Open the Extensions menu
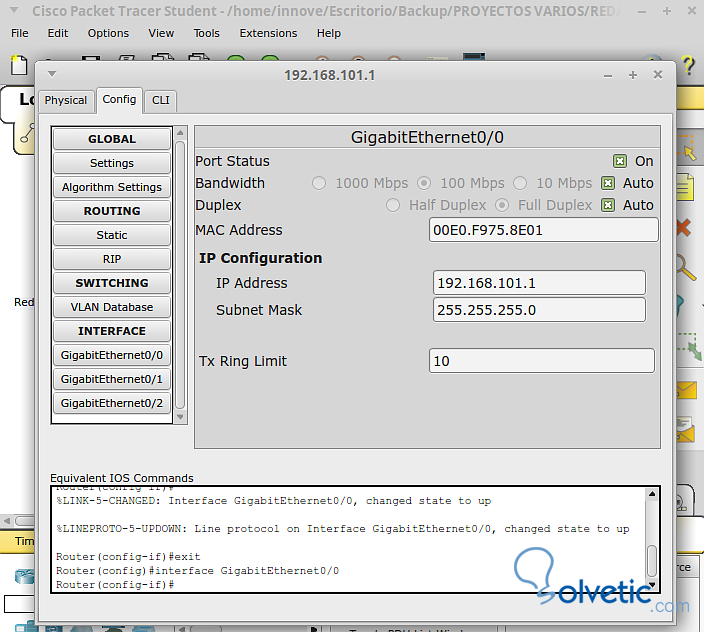704x632 pixels. coord(268,33)
